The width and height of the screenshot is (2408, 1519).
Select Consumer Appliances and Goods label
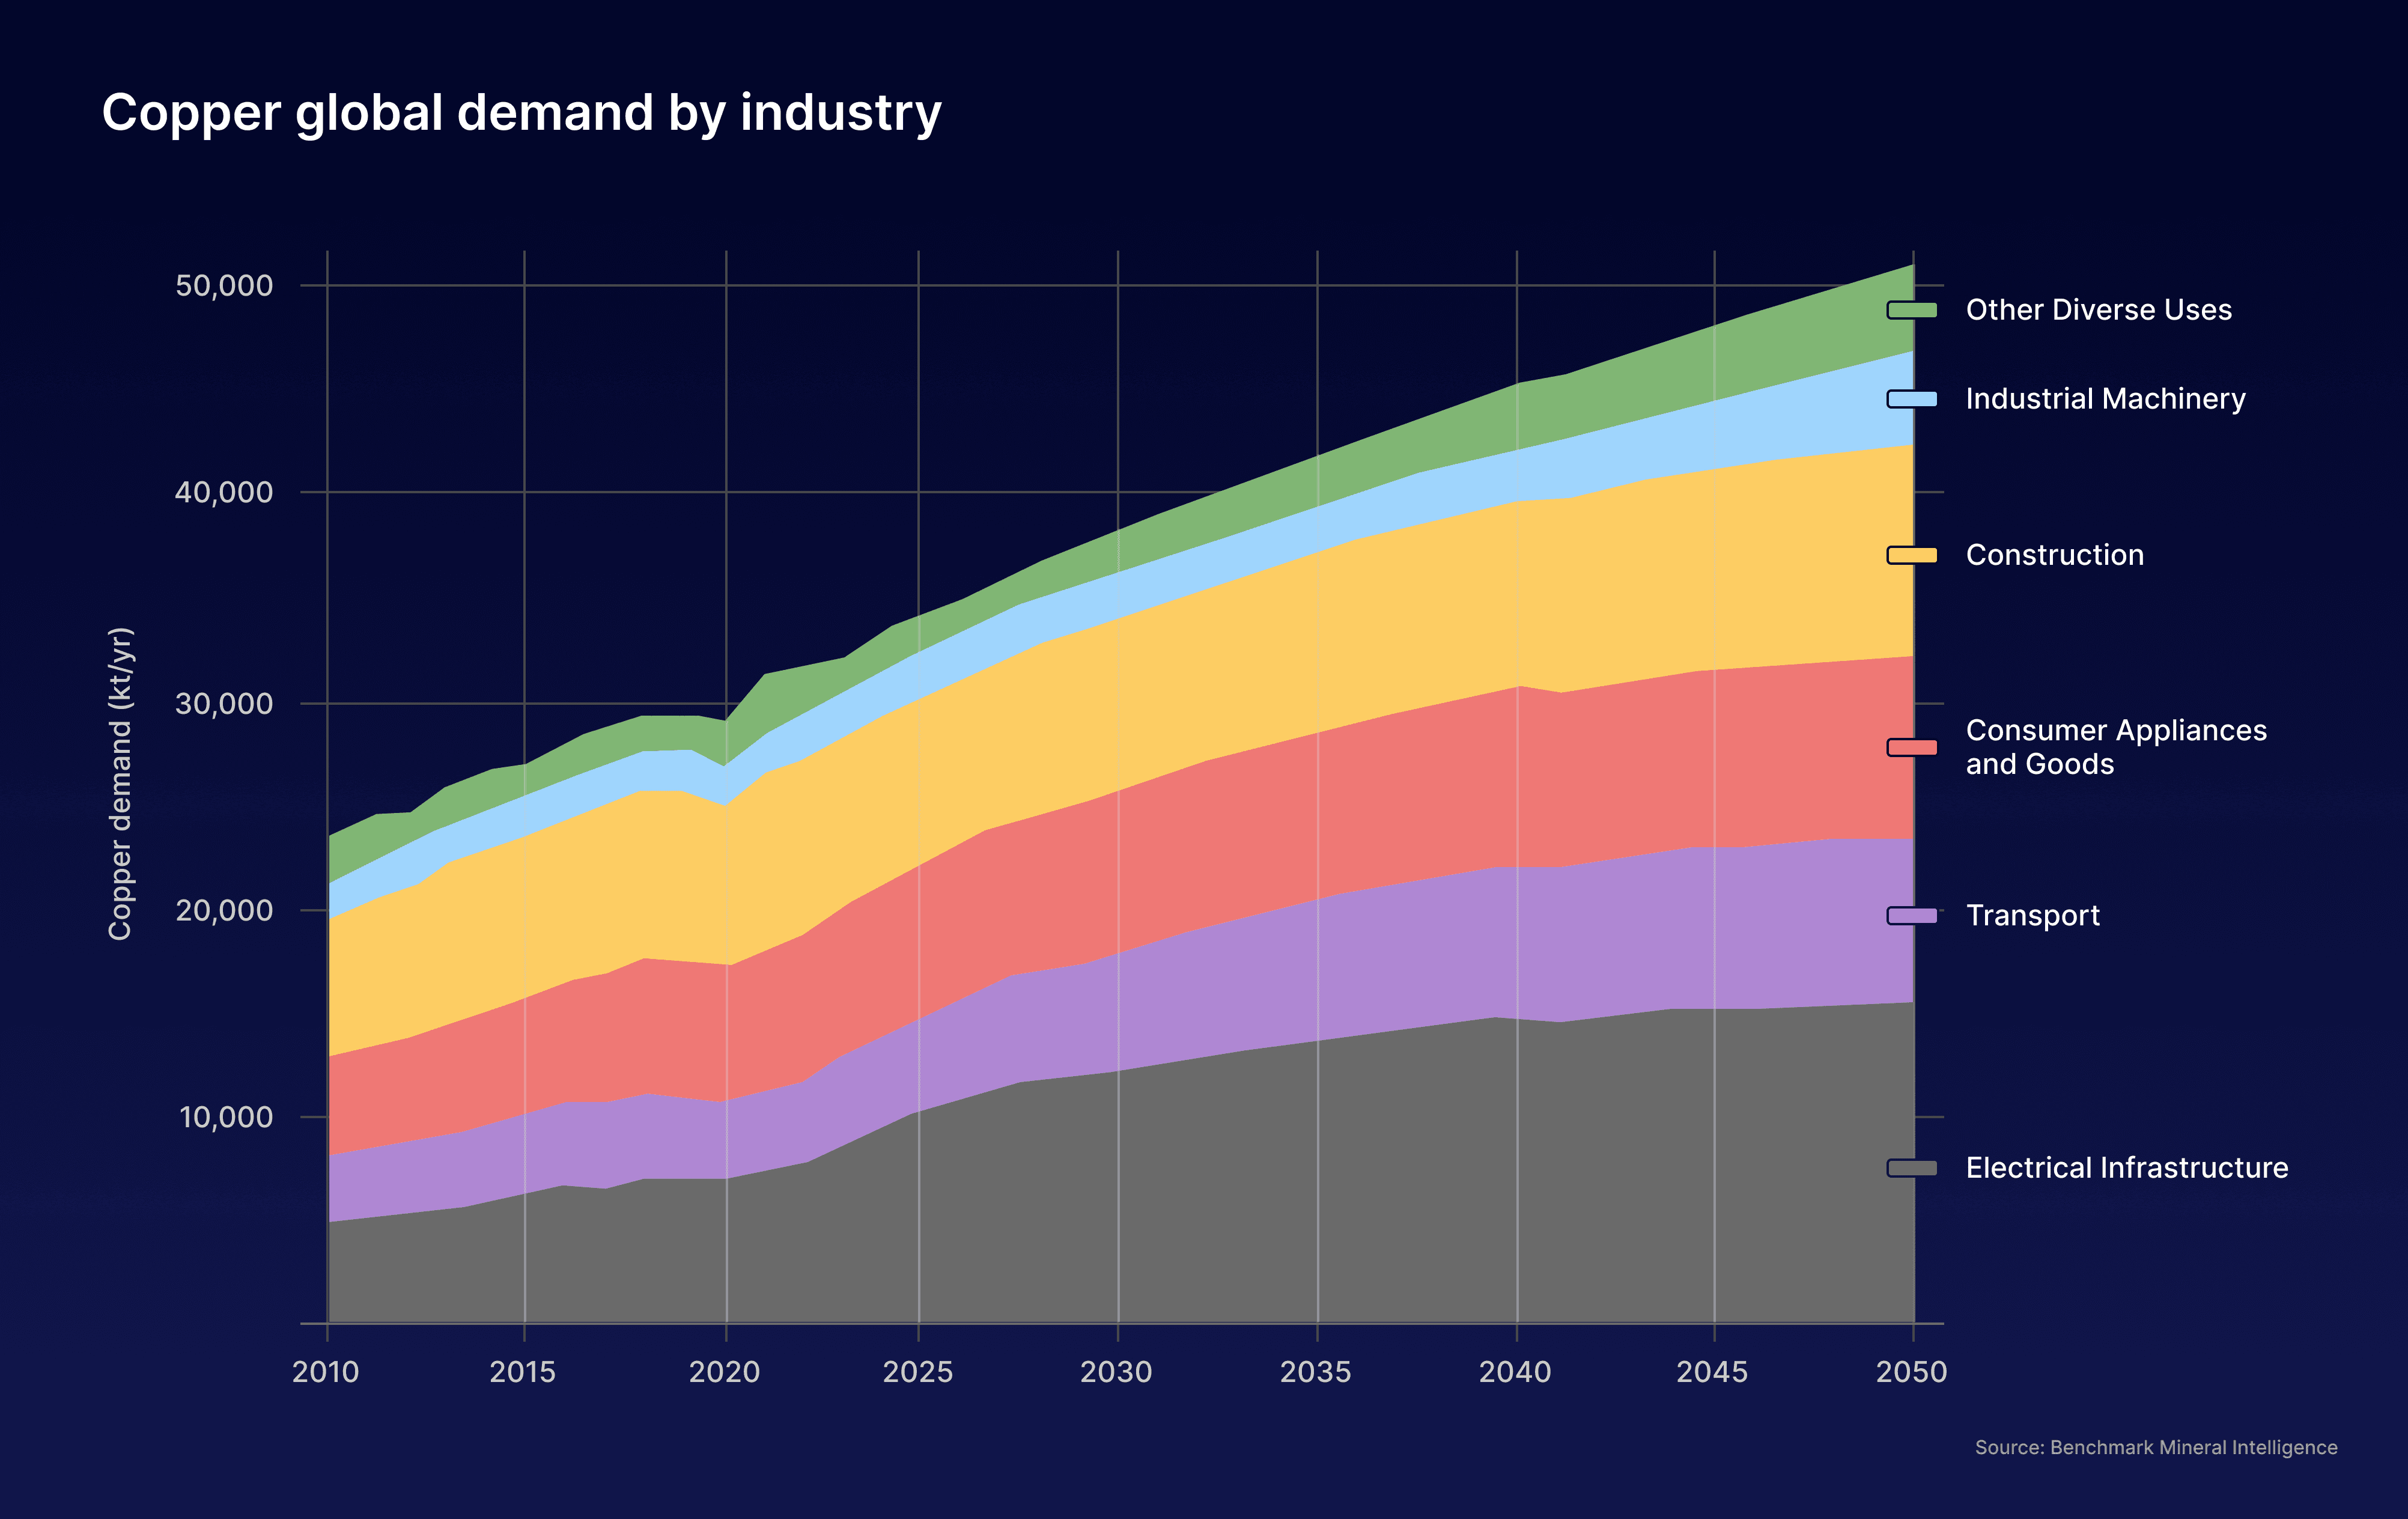point(2115,747)
